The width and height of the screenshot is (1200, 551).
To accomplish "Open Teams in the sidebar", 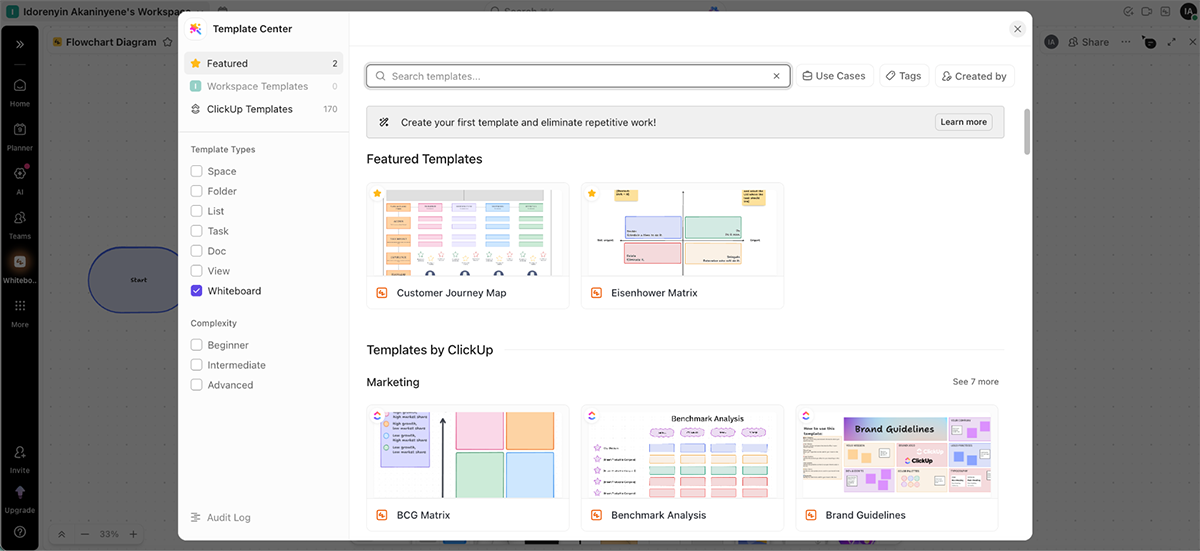I will (20, 223).
